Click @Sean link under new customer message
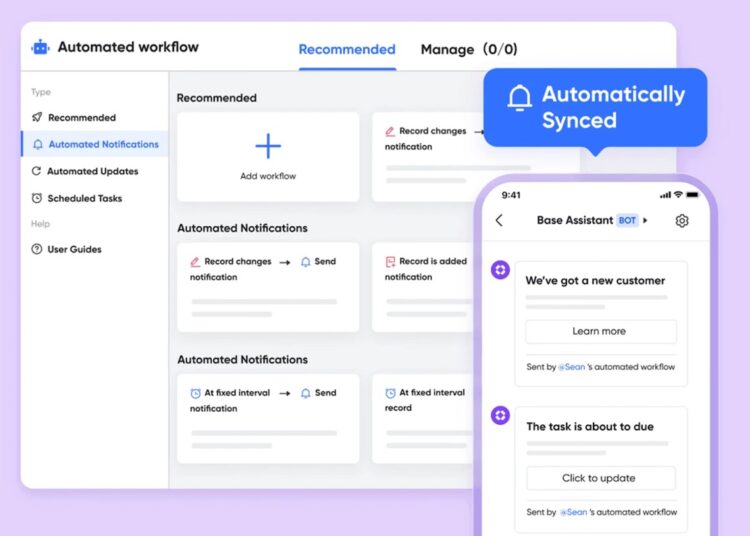Screen dimensions: 750x536 [x=572, y=367]
